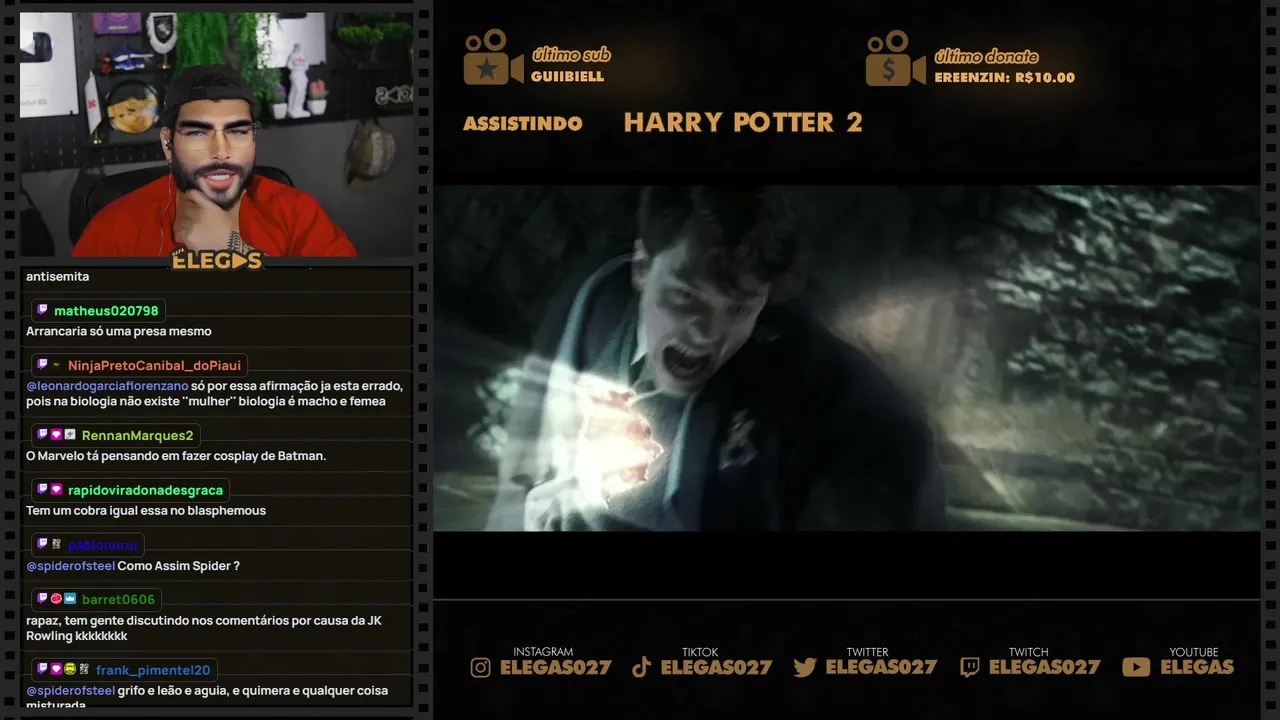Click heart badge beside rapidoviradonadesgraca
The width and height of the screenshot is (1280, 720).
point(56,490)
